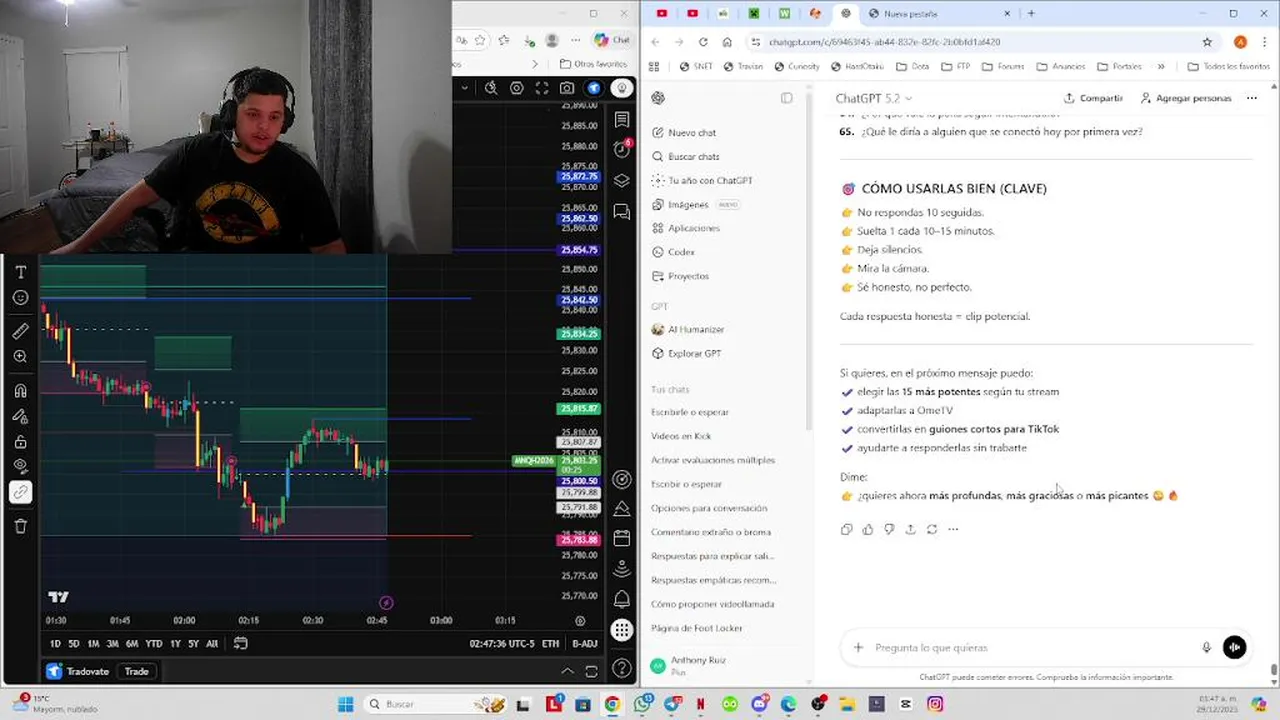Open the emoji/icons tool in TradingView toolbar
The height and width of the screenshot is (720, 1280).
click(x=20, y=298)
